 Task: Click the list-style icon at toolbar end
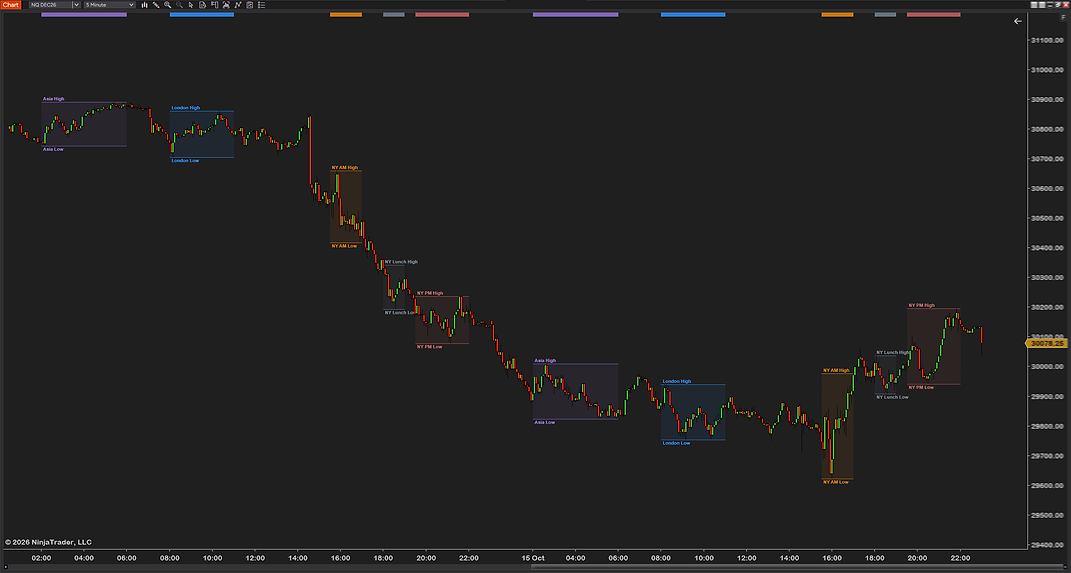tap(261, 5)
